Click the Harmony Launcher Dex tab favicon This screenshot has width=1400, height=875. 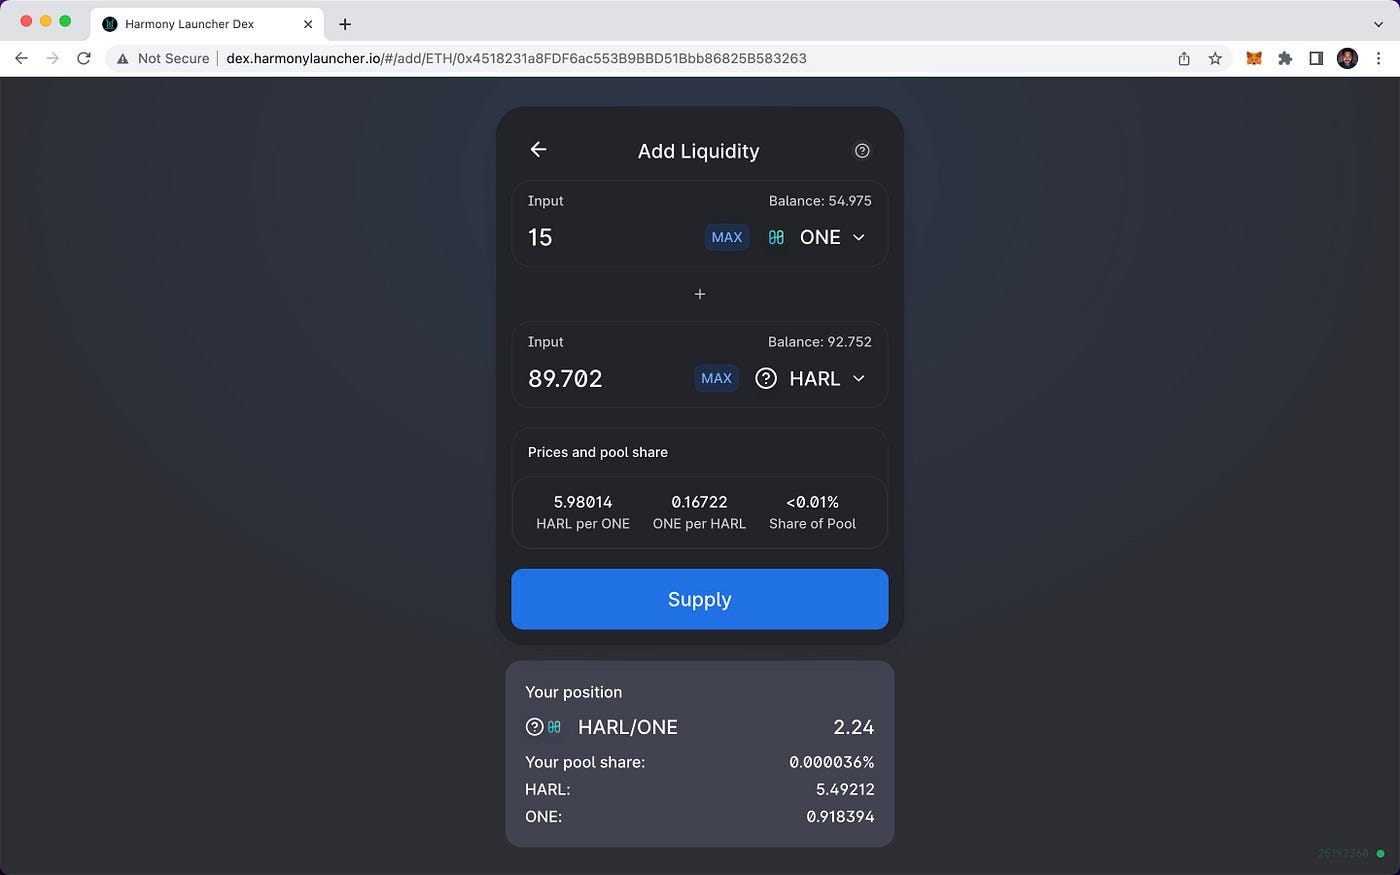(110, 24)
